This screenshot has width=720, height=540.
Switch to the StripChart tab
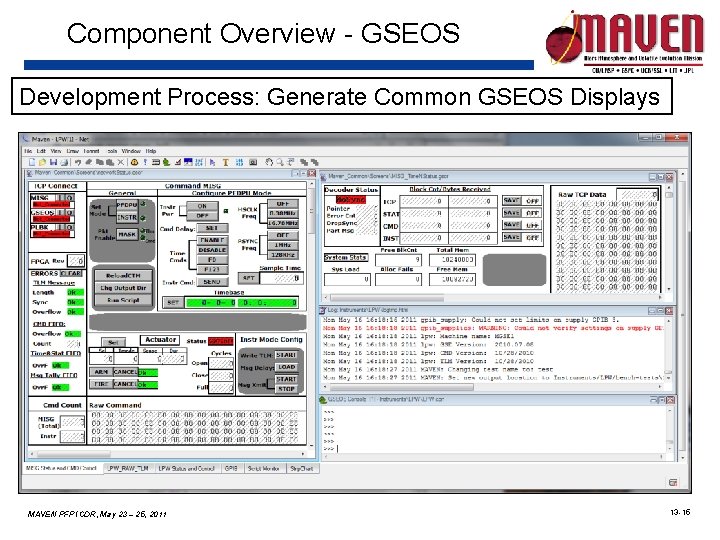coord(302,468)
